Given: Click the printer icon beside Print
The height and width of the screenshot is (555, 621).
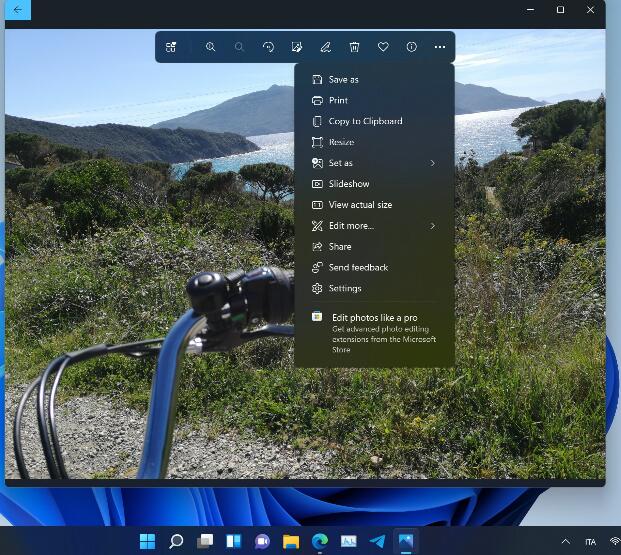Looking at the screenshot, I should click(x=317, y=101).
